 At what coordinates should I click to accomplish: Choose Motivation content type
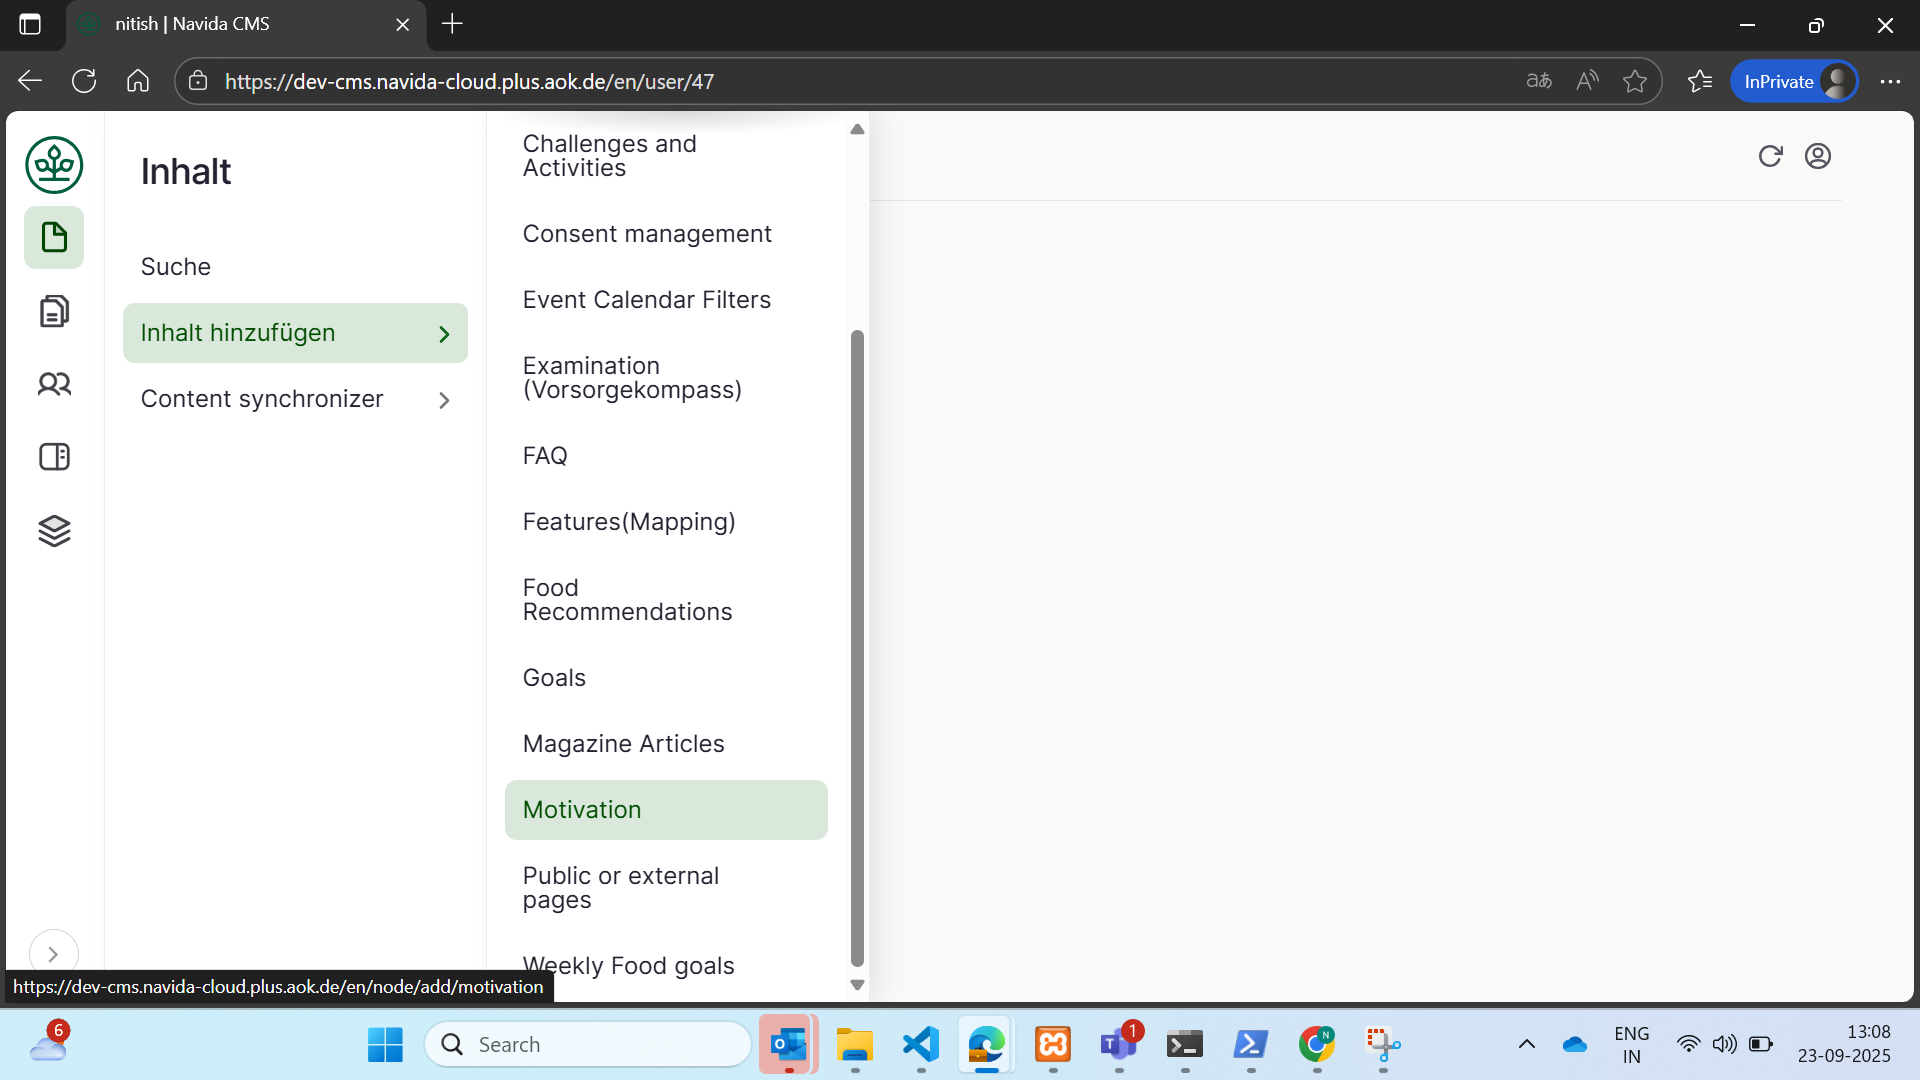pyautogui.click(x=582, y=810)
